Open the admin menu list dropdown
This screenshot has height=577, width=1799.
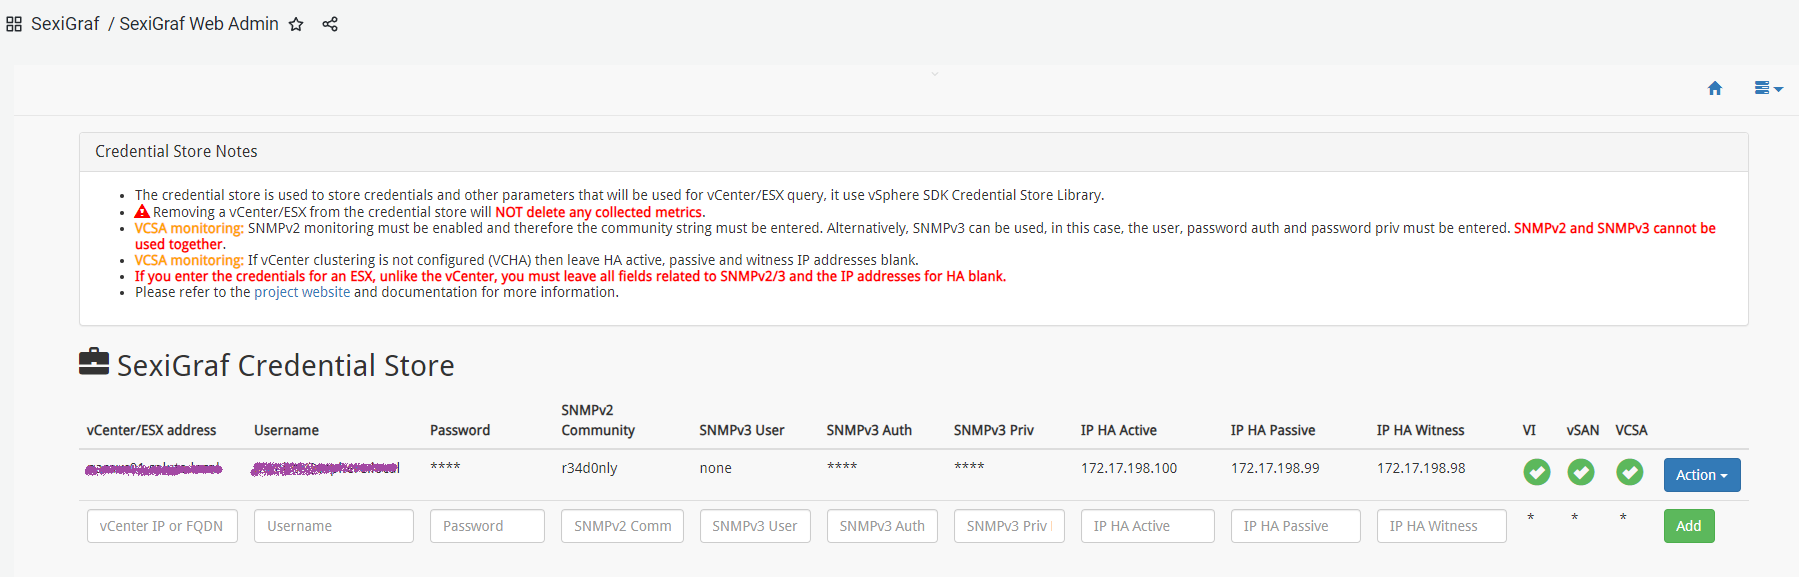1768,88
